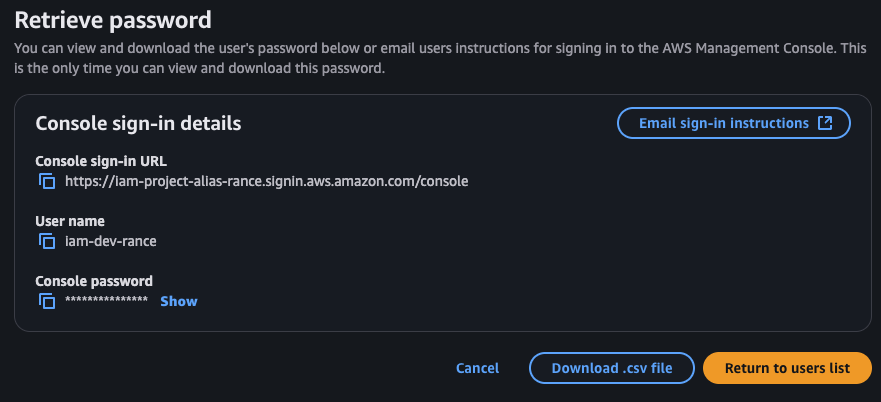This screenshot has height=402, width=881.
Task: Click the password retrieval description paragraph
Action: (x=440, y=59)
